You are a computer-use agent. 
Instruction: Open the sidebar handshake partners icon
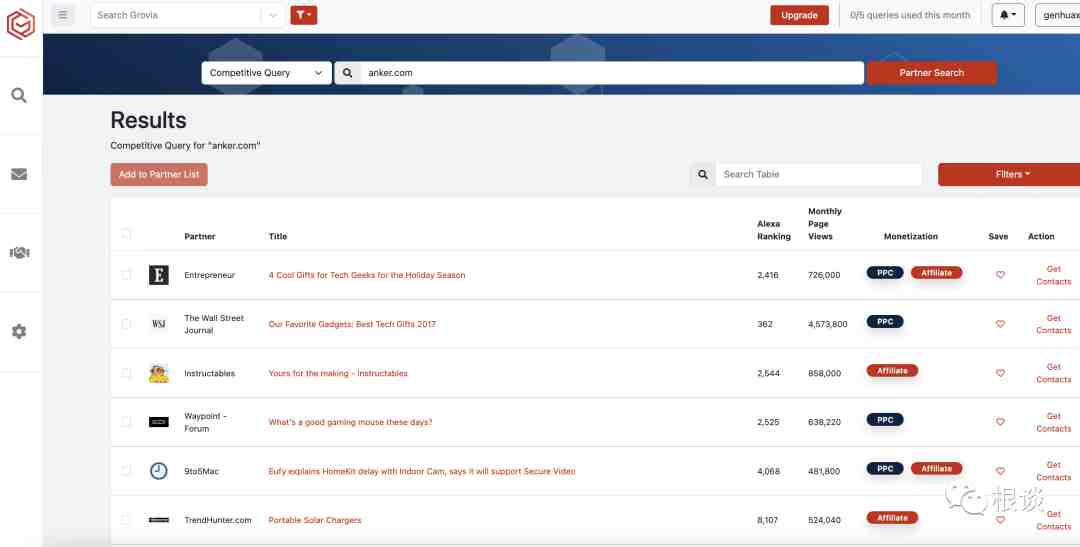(19, 253)
